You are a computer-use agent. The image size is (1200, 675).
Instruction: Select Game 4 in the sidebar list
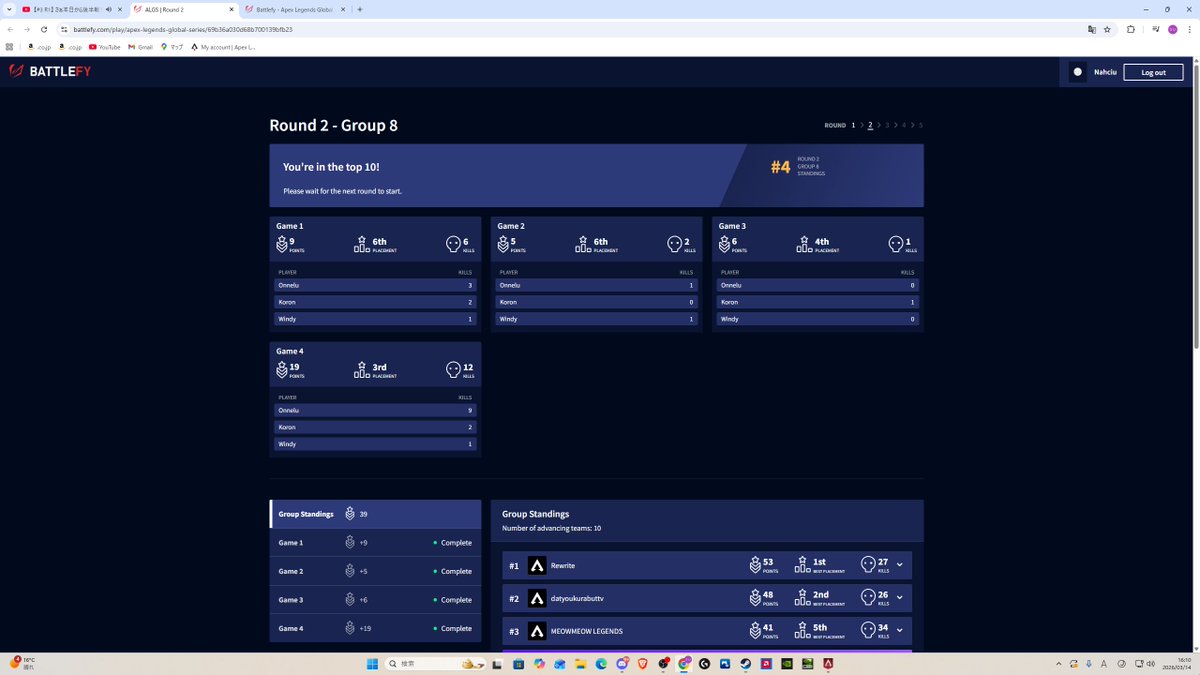[x=375, y=628]
